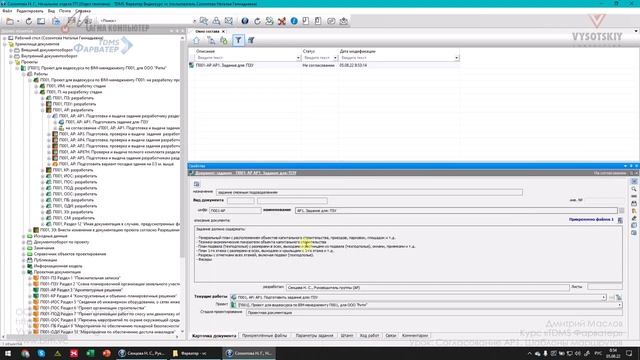Open the Вид menu
Viewport: 640px width, 360px height.
click(51, 11)
